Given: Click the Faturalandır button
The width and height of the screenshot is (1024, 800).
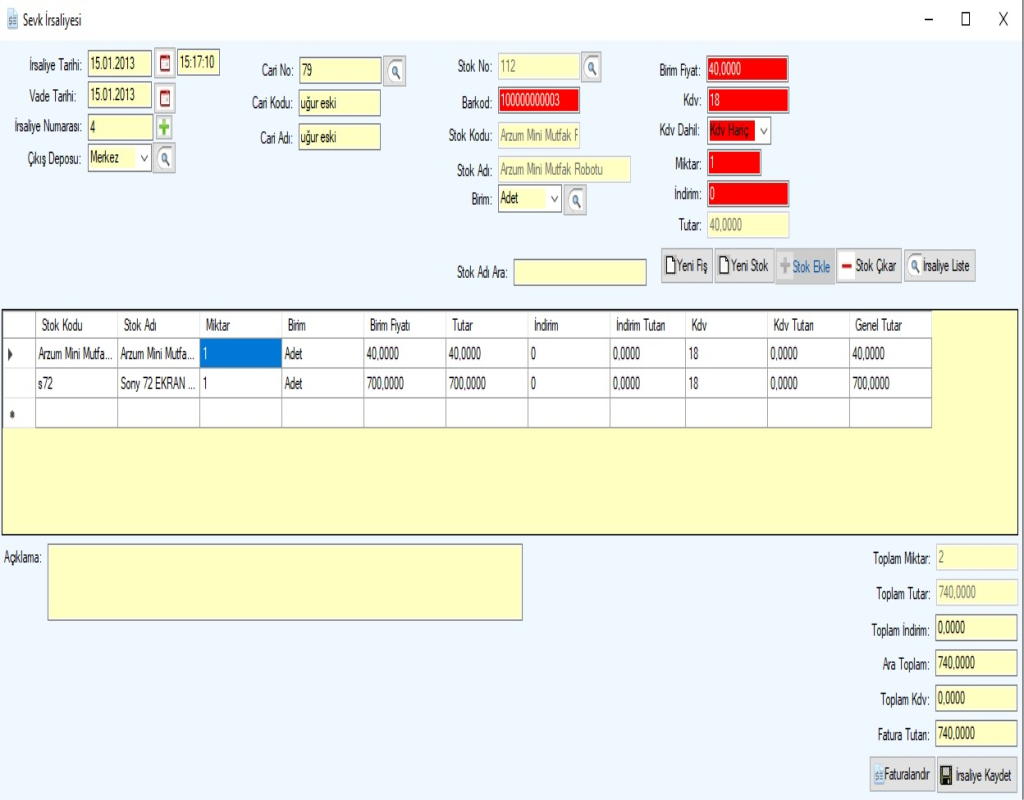Looking at the screenshot, I should click(x=902, y=775).
